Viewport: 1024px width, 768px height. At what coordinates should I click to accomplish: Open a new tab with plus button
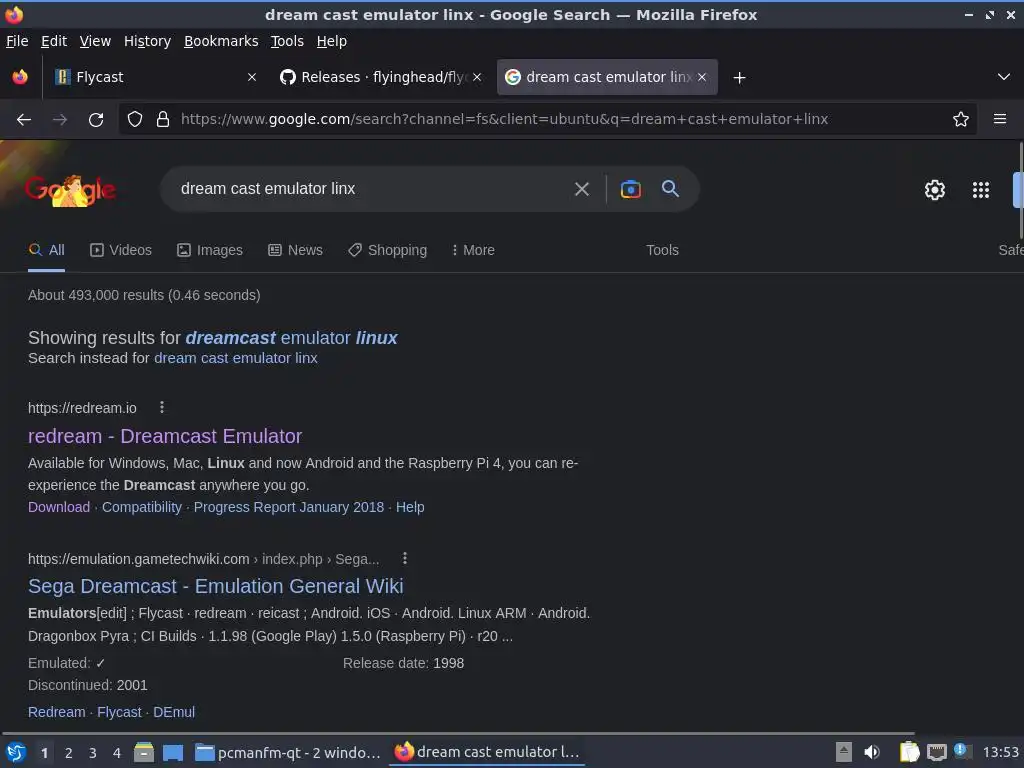(x=739, y=78)
